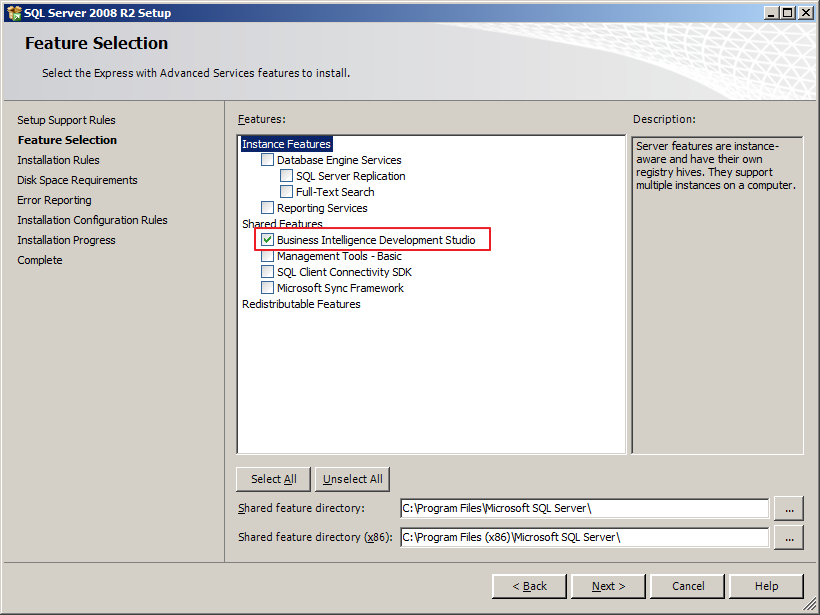Click the Shared feature directory (x86) field
Screen dimensions: 820x615
point(585,537)
